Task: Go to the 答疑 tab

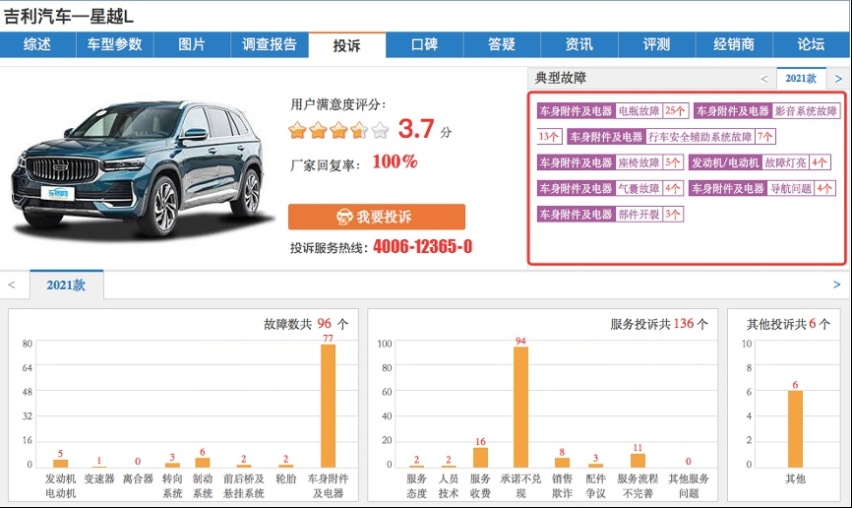Action: (502, 45)
